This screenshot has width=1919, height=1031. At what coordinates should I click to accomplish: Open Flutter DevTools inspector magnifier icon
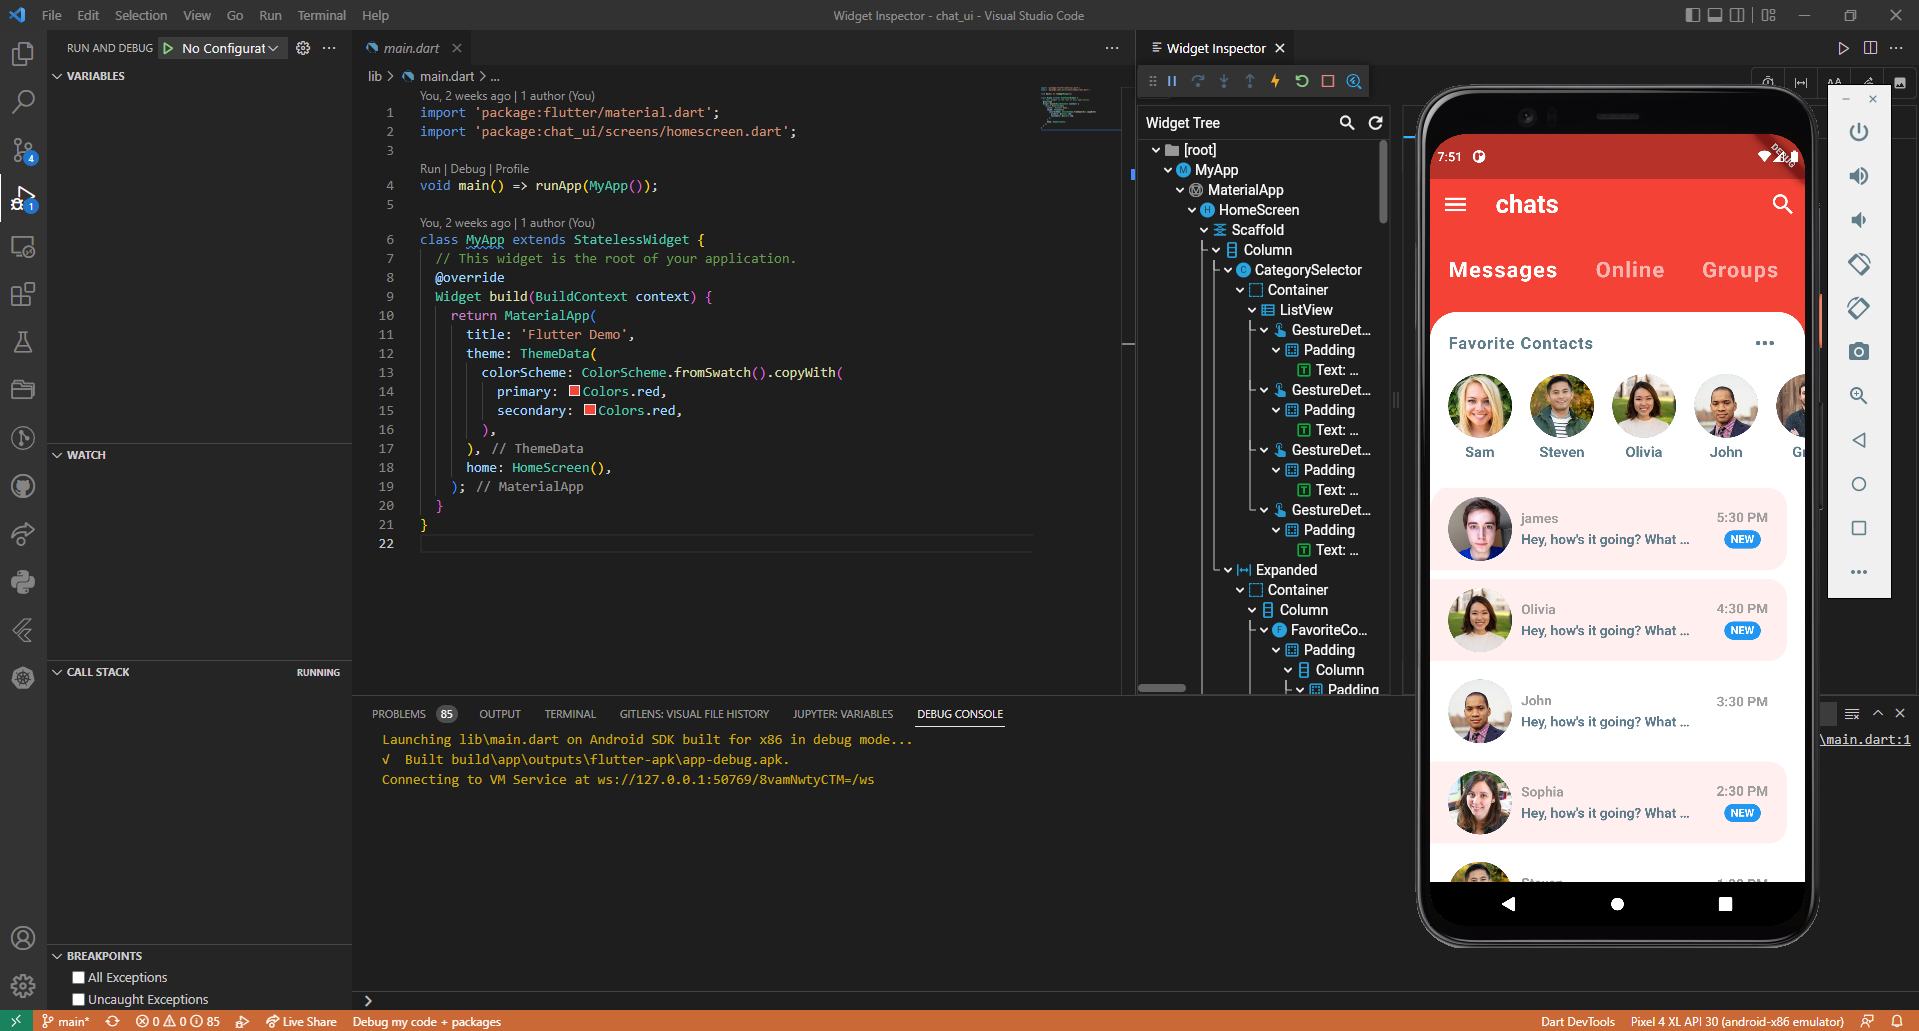[x=1354, y=81]
